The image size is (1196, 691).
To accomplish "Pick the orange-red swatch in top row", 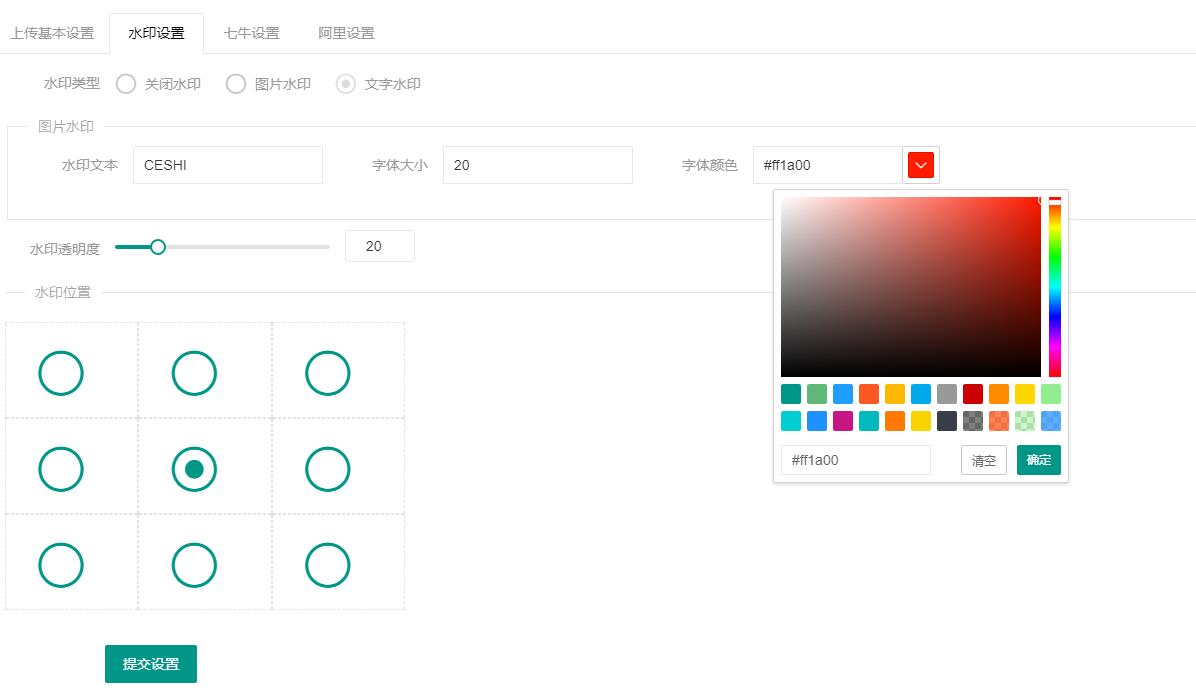I will pyautogui.click(x=869, y=394).
